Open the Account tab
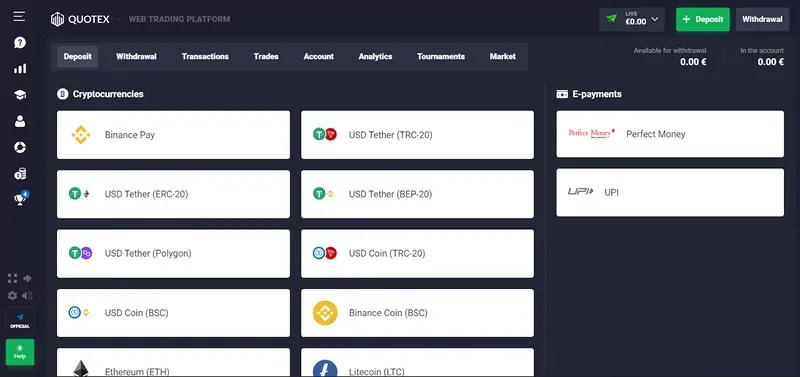The height and width of the screenshot is (377, 800). pos(318,57)
